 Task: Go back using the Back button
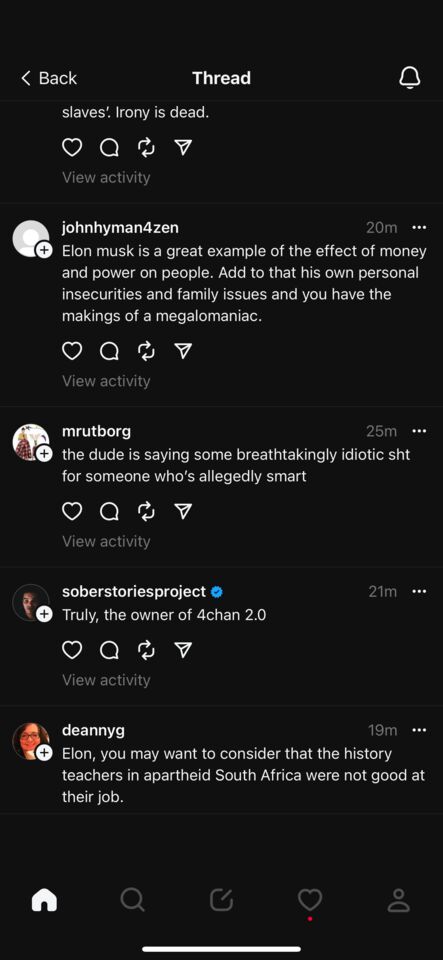pos(49,78)
